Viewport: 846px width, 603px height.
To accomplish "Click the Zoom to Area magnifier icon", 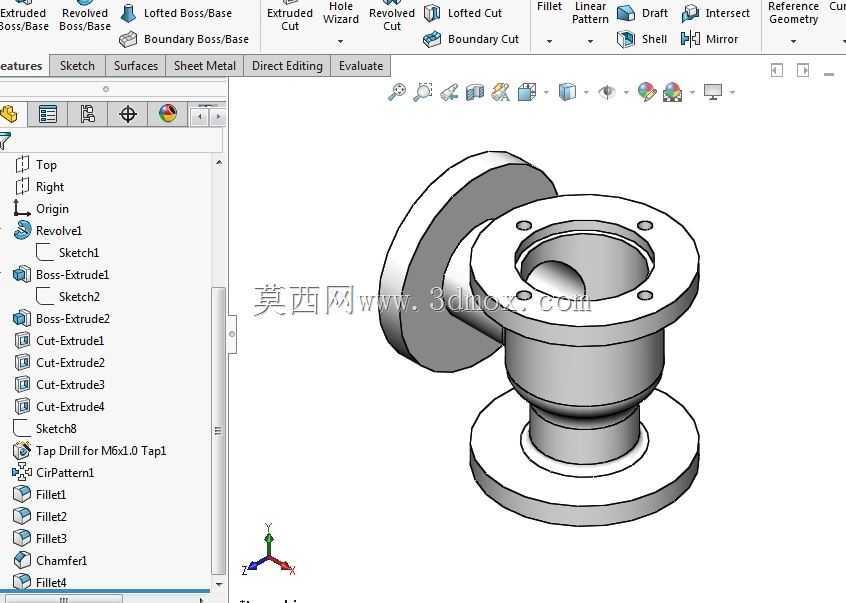I will (423, 92).
